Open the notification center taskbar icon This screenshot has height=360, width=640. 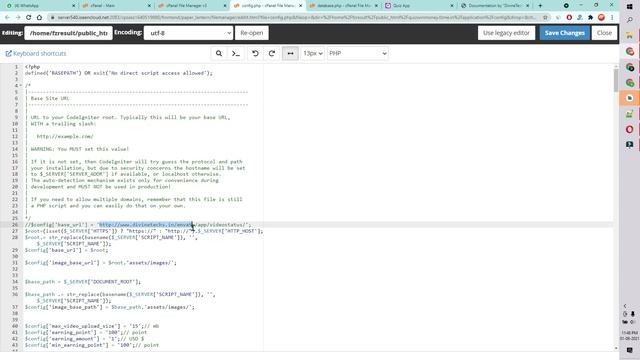click(629, 350)
